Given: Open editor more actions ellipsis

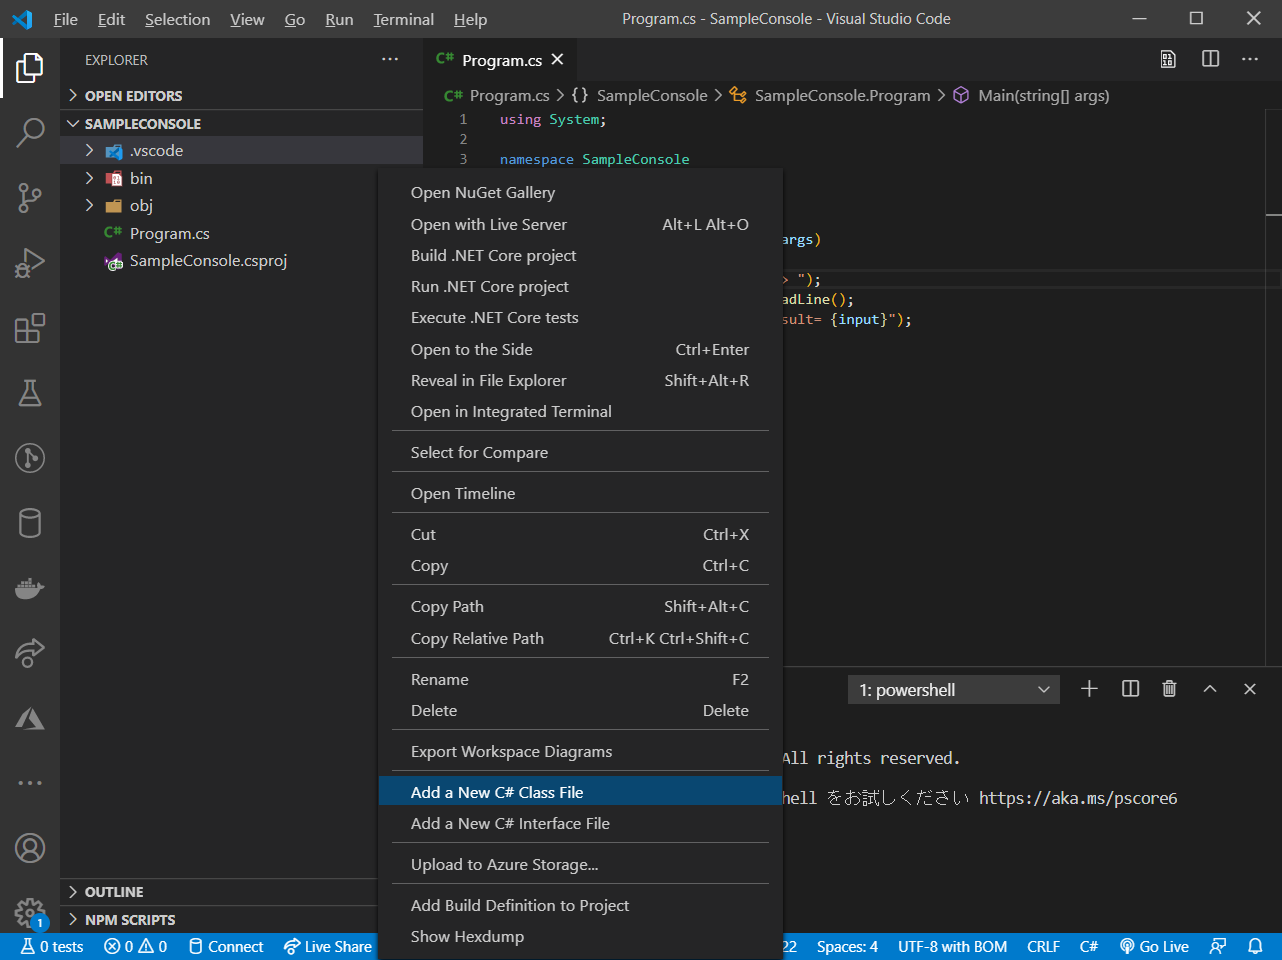Looking at the screenshot, I should point(1250,59).
